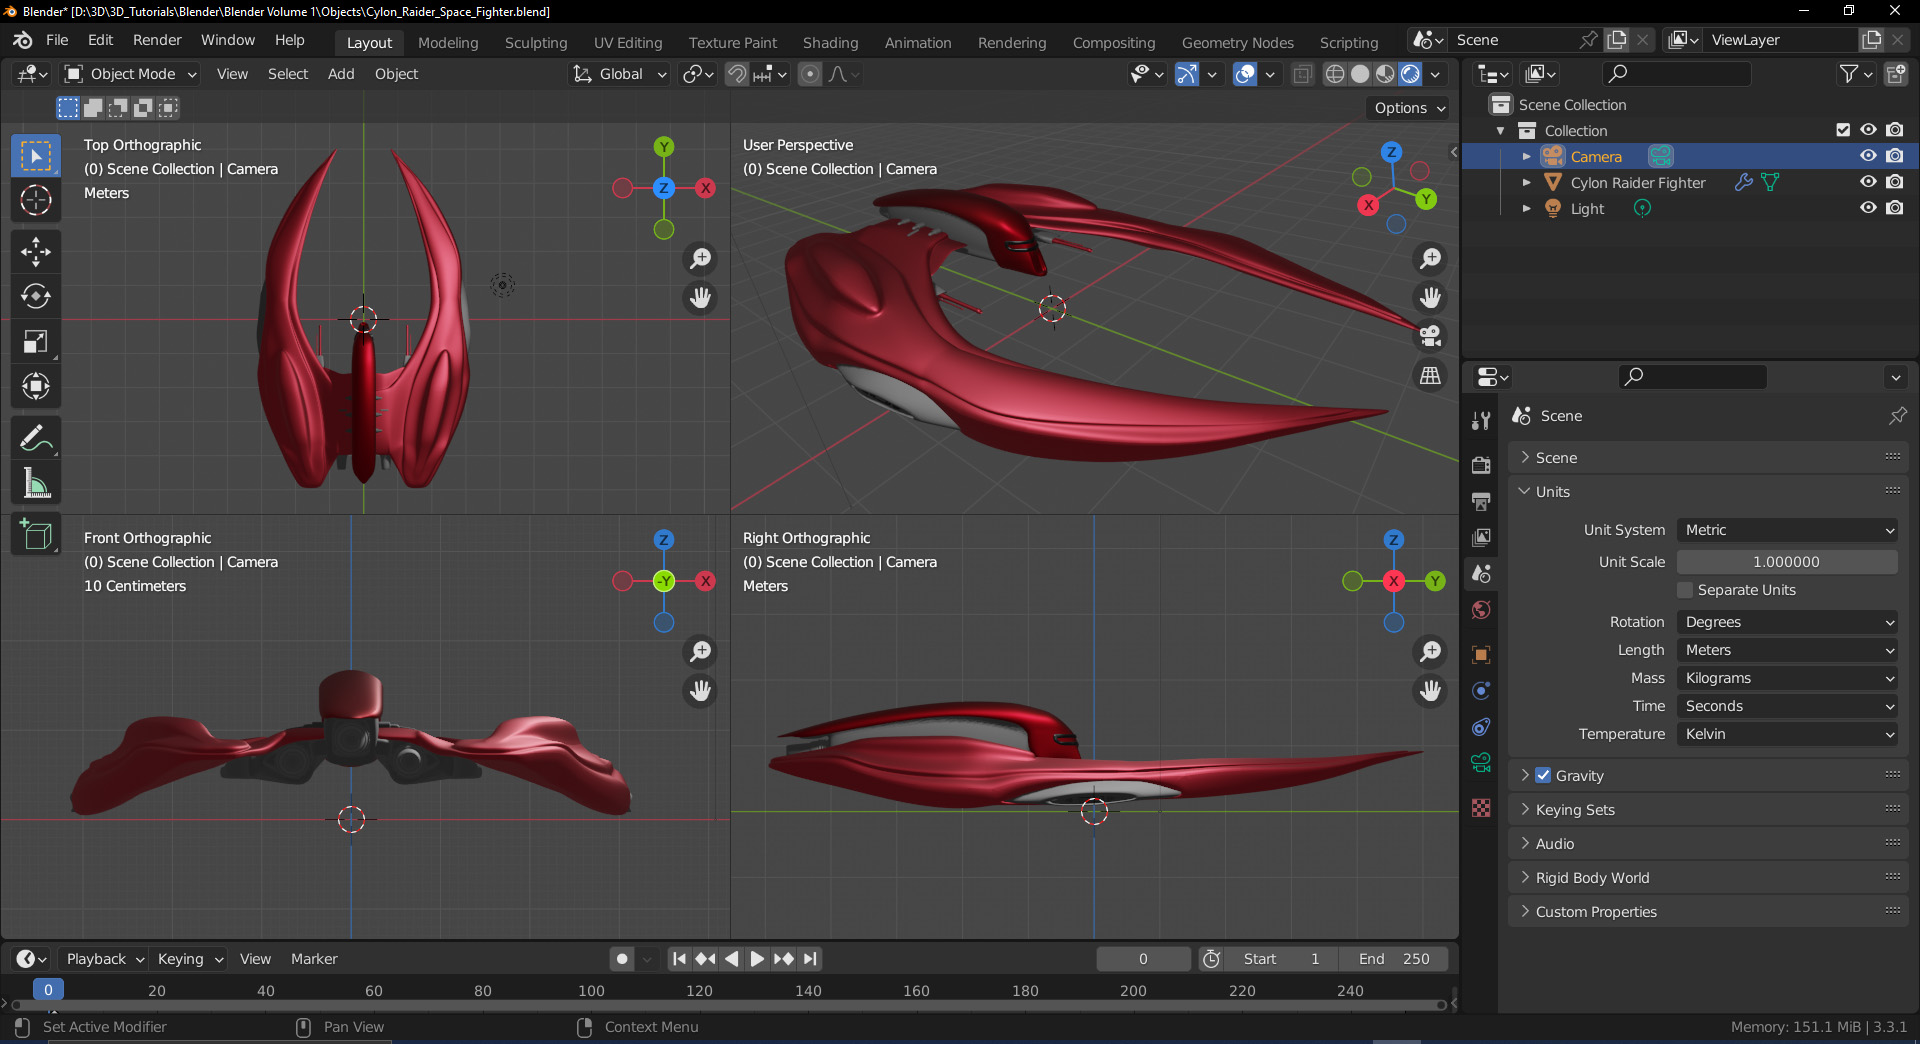Select the Move tool in the toolbar
1920x1044 pixels.
[x=35, y=251]
